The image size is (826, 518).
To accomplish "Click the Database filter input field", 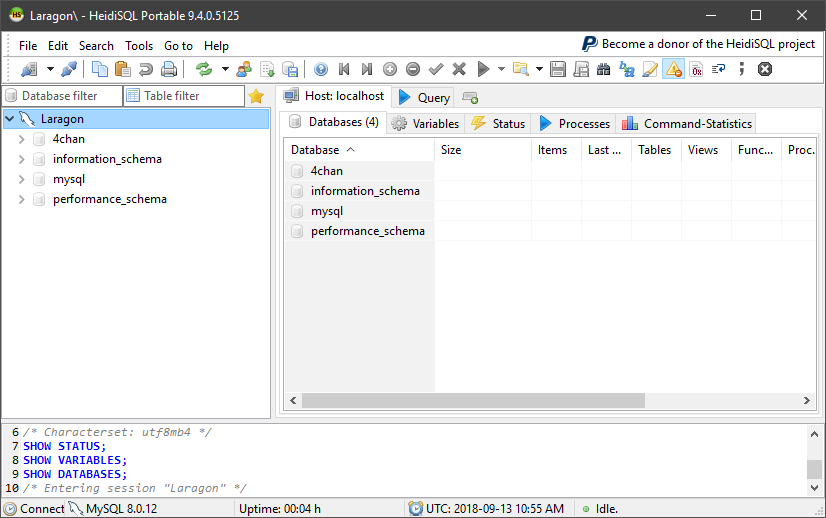I will tap(63, 96).
